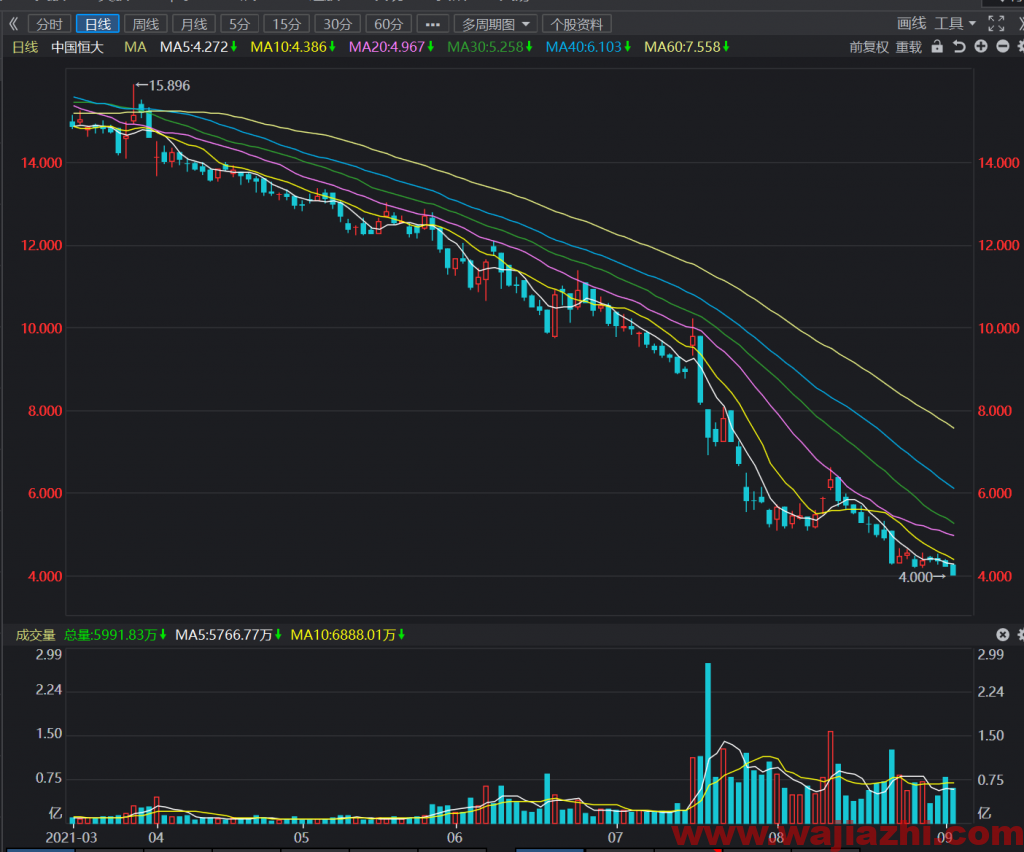Select the MA60:7.558 indicator value
Viewport: 1024px width, 852px height.
(686, 47)
